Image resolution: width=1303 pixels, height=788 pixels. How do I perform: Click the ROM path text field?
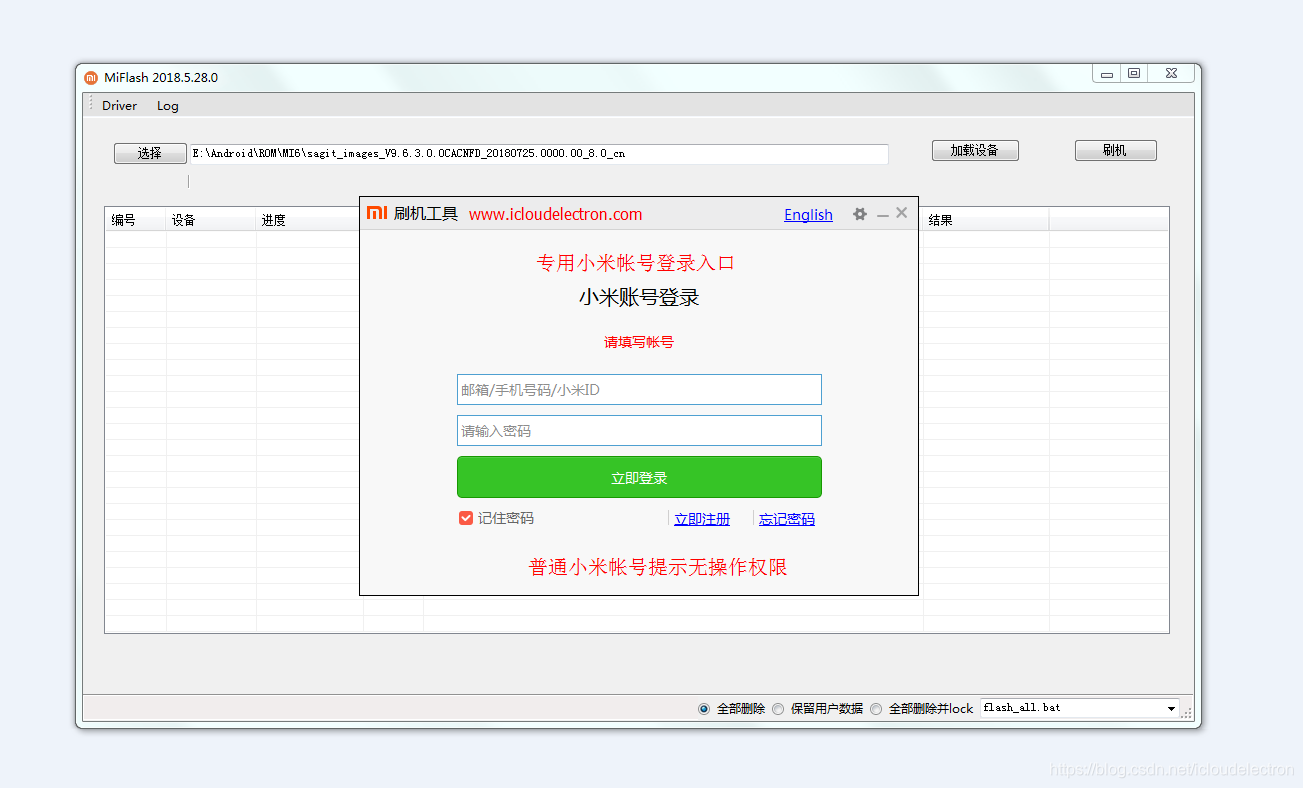pyautogui.click(x=538, y=154)
